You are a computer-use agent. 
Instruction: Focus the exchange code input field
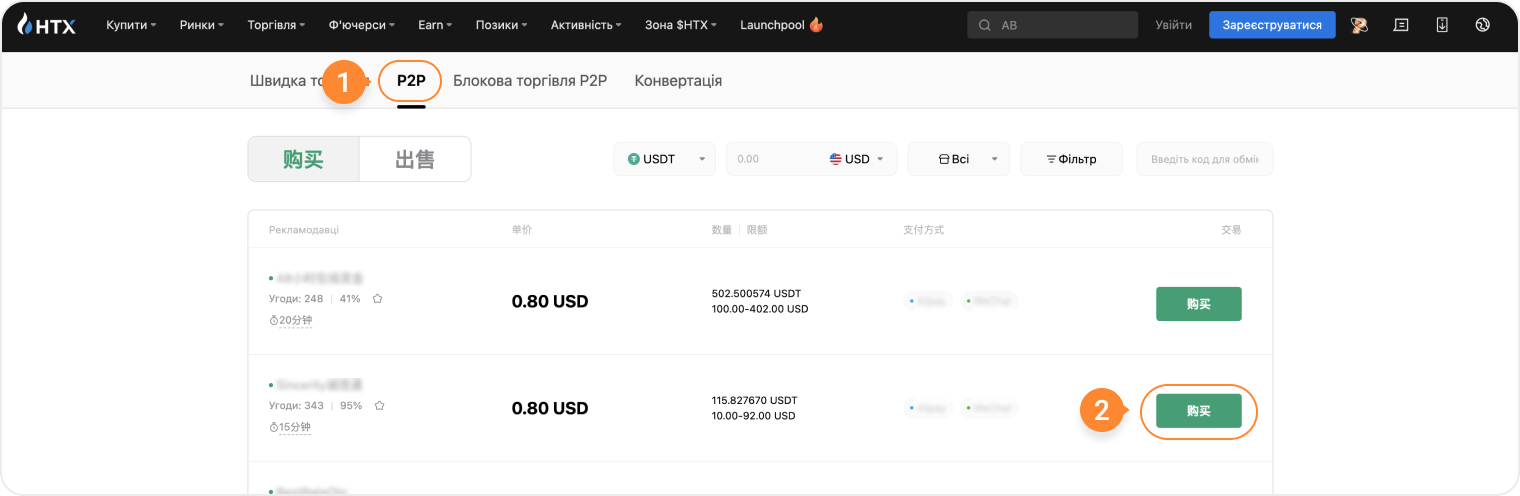coord(1204,159)
